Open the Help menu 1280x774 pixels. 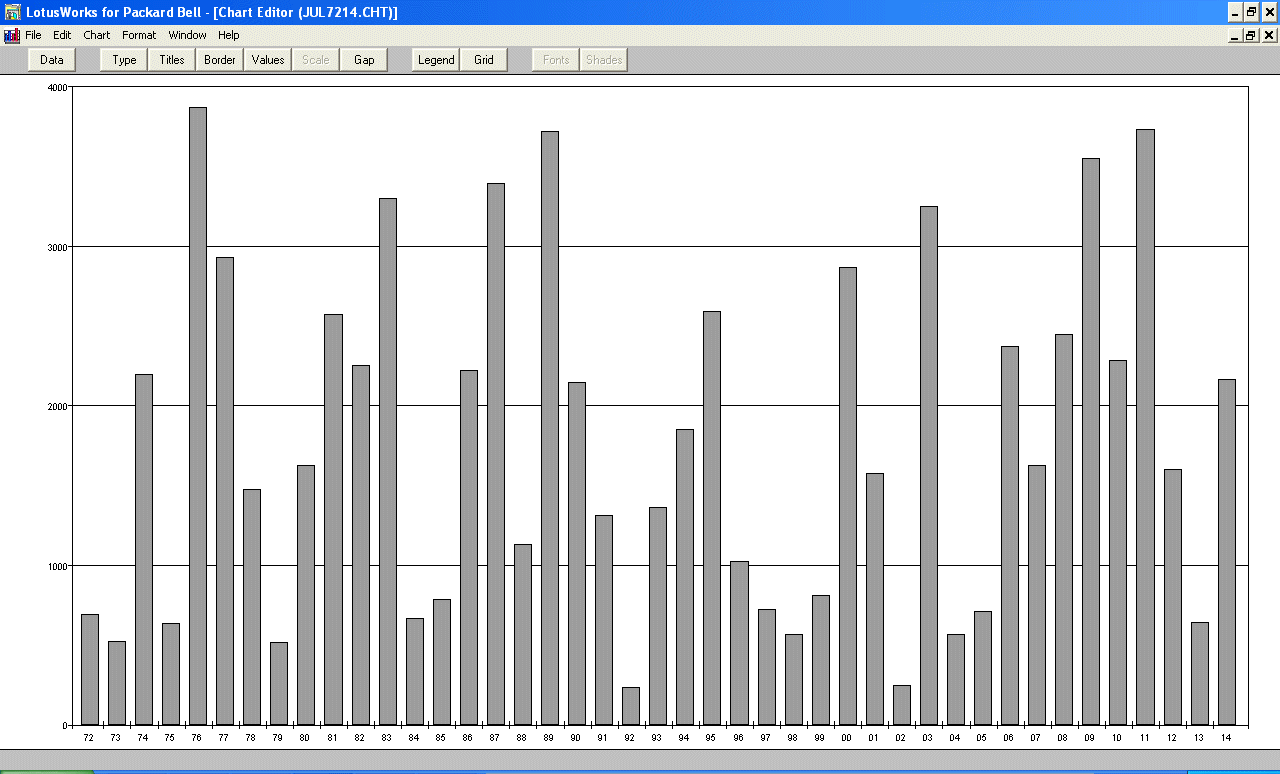(x=229, y=35)
